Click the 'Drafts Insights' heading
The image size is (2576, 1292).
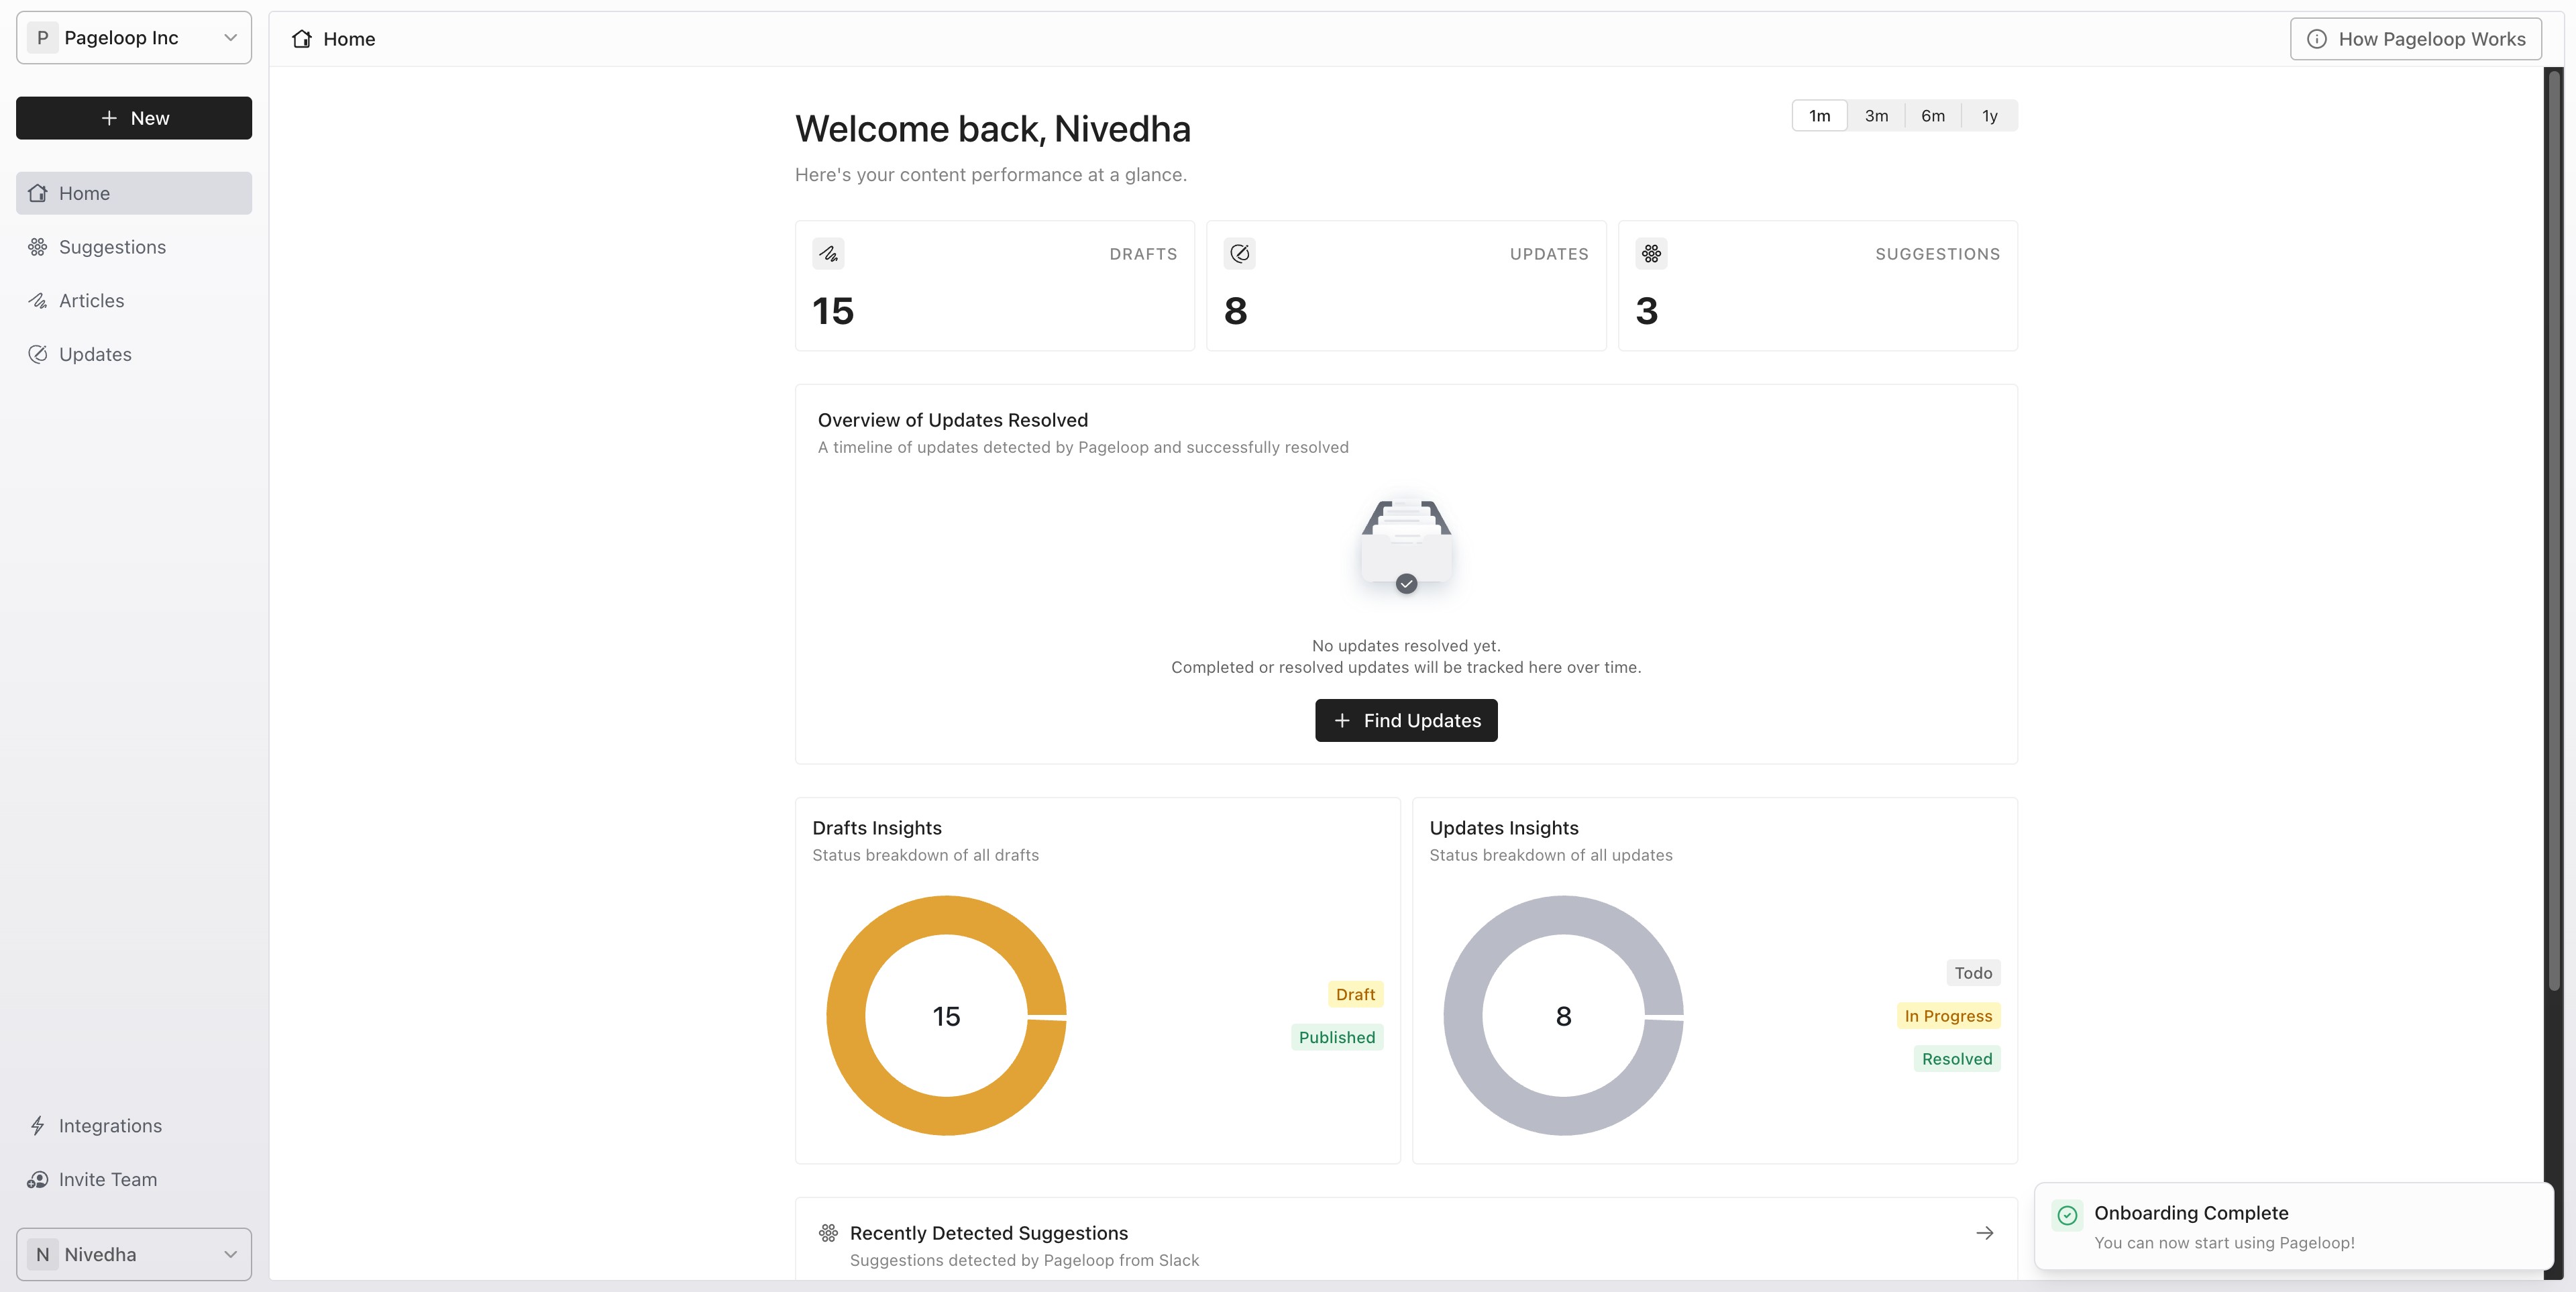coord(877,828)
